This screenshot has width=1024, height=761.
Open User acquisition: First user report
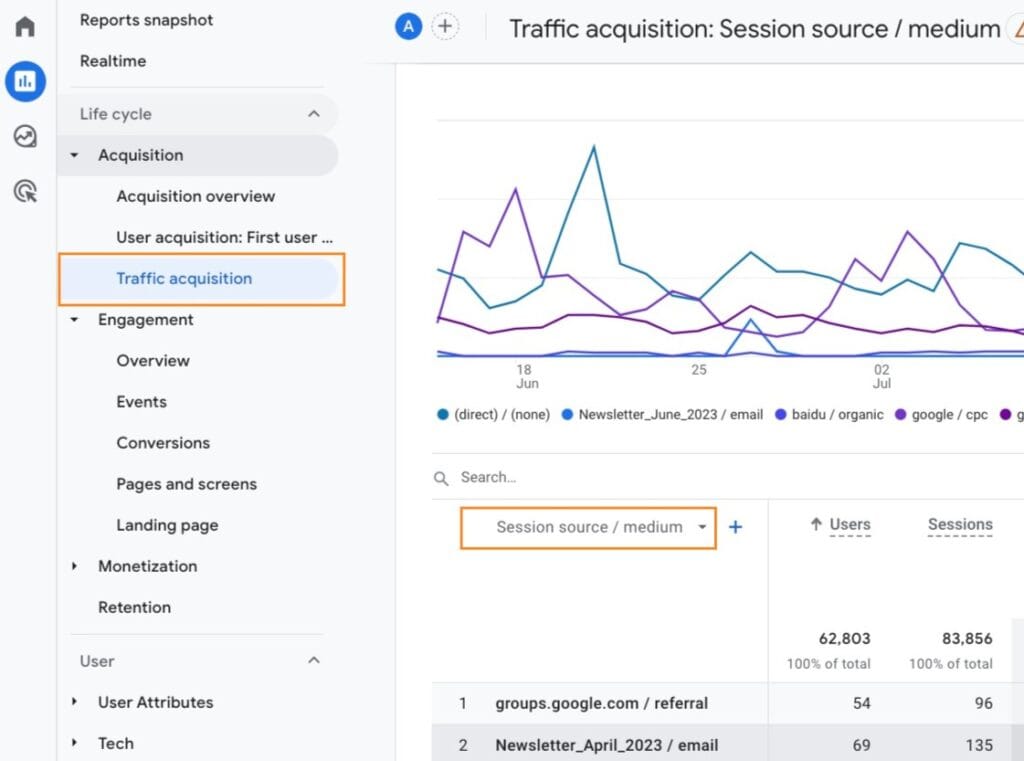225,238
